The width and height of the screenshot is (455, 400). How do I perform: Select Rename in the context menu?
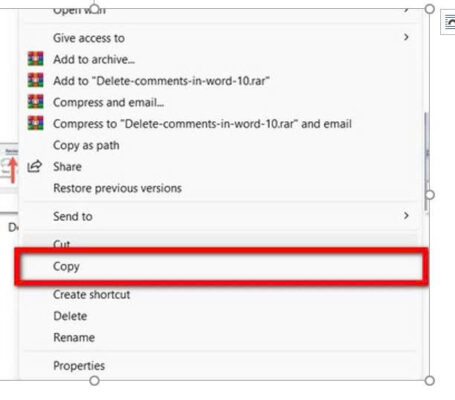click(x=74, y=337)
